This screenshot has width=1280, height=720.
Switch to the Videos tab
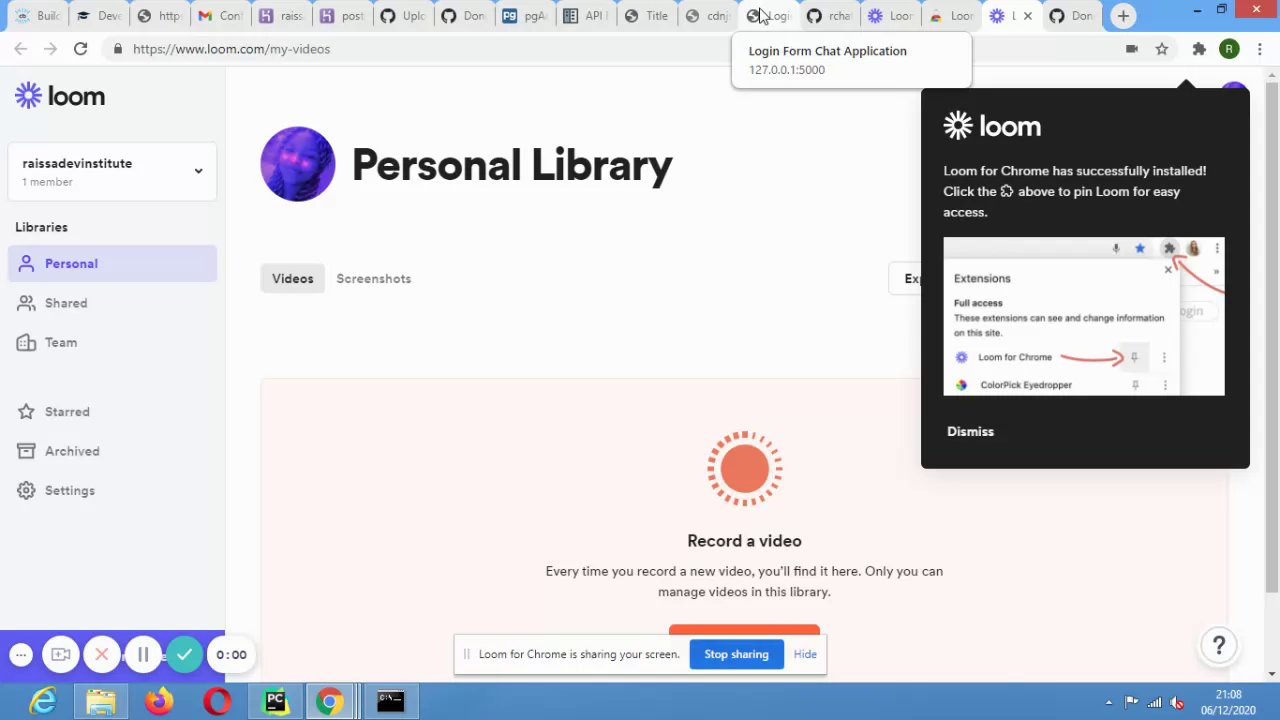[293, 278]
